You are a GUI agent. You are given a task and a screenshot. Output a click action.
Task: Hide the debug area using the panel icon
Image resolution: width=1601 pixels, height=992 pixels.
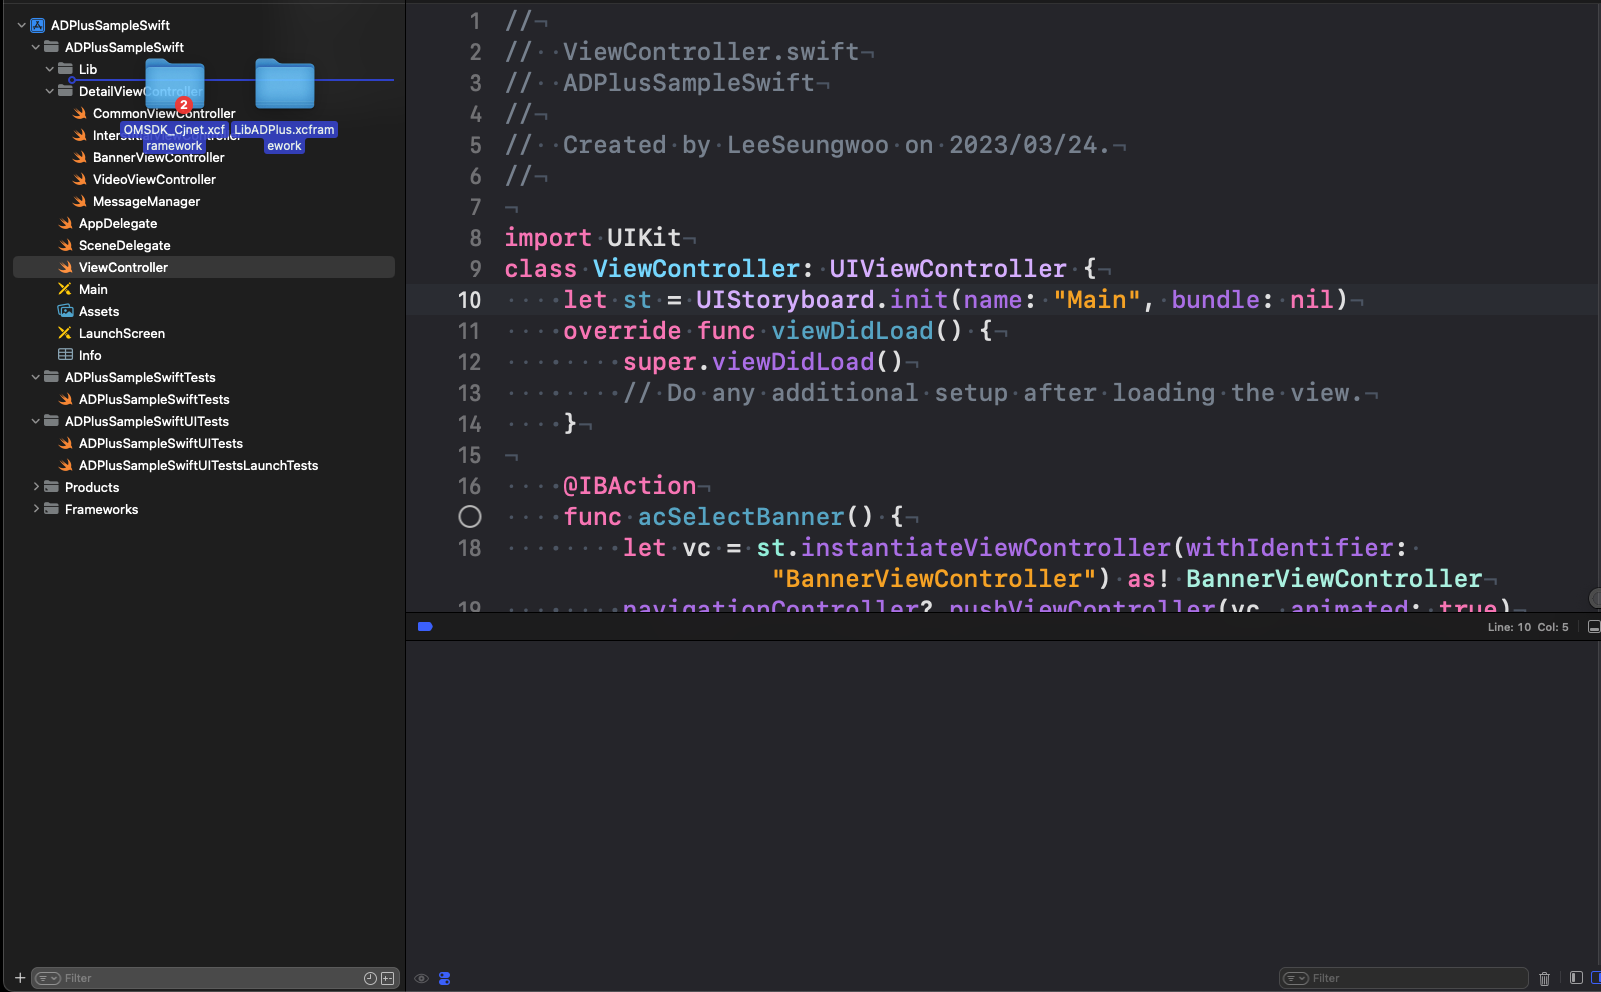[1594, 627]
